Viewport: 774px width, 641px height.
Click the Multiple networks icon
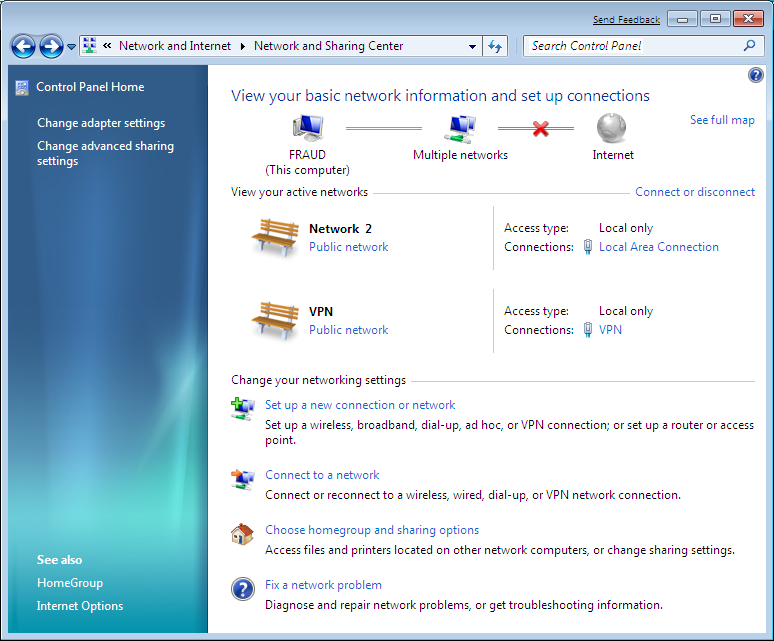click(460, 129)
